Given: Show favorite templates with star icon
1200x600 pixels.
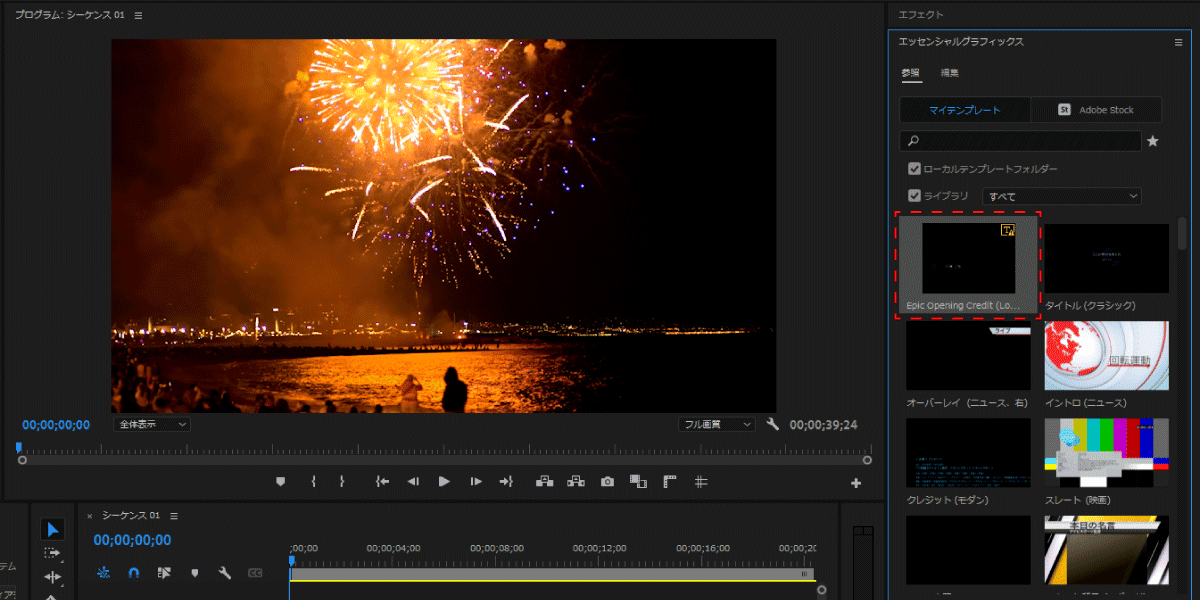Looking at the screenshot, I should [x=1152, y=142].
